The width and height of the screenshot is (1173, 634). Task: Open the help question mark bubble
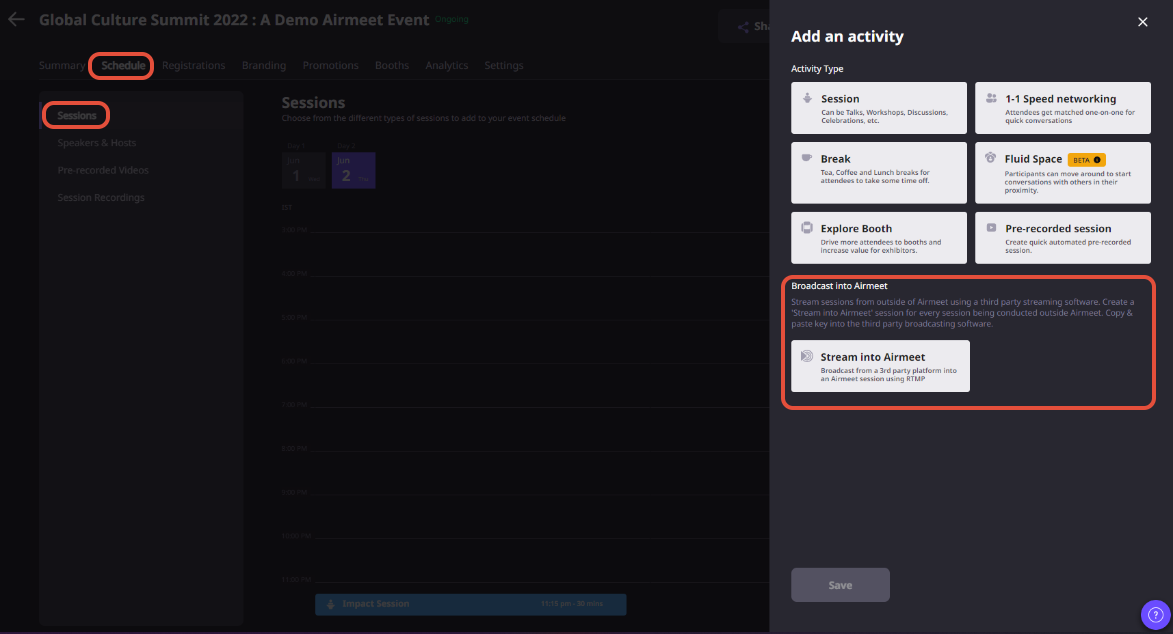1156,615
